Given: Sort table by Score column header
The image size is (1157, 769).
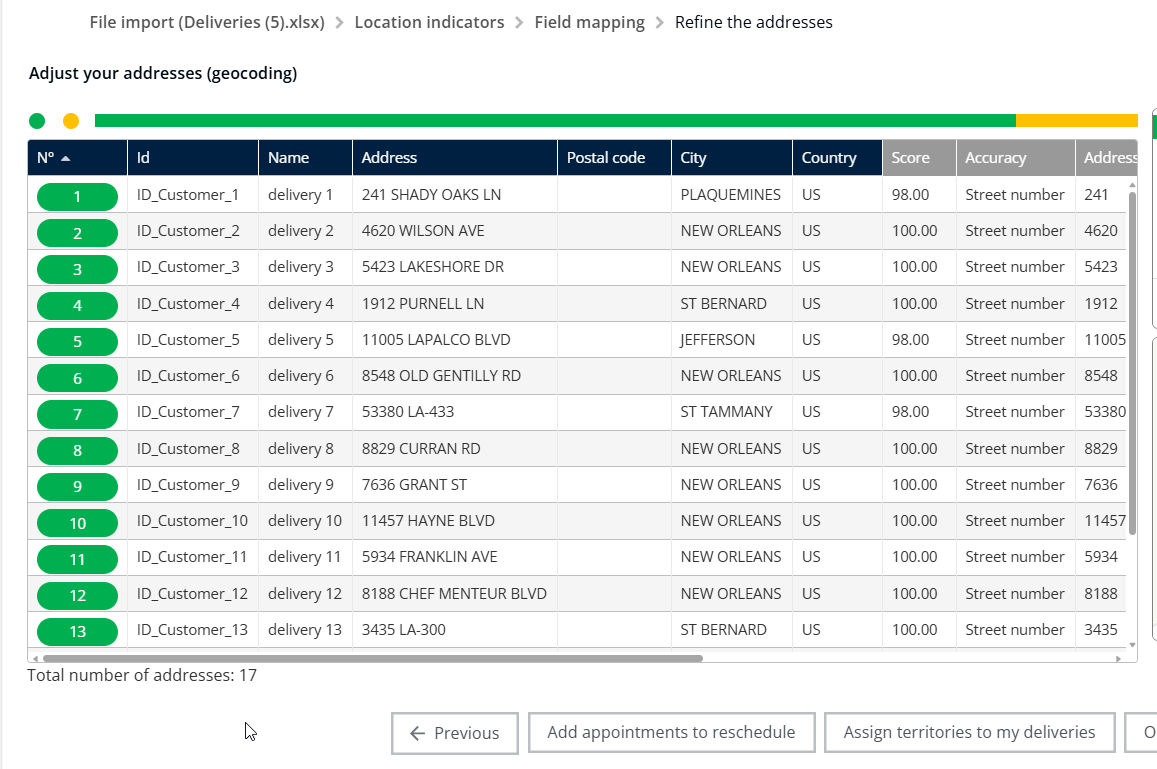Looking at the screenshot, I should 910,158.
